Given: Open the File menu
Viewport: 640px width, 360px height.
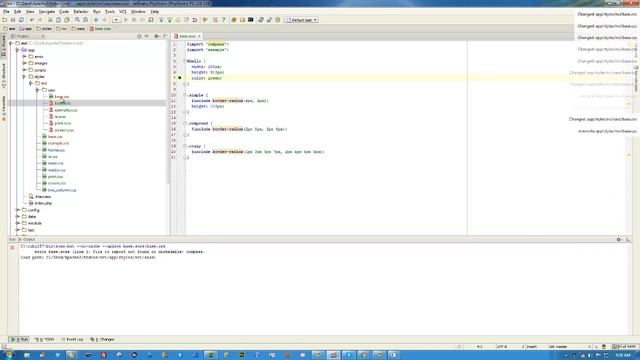Looking at the screenshot, I should pyautogui.click(x=6, y=12).
